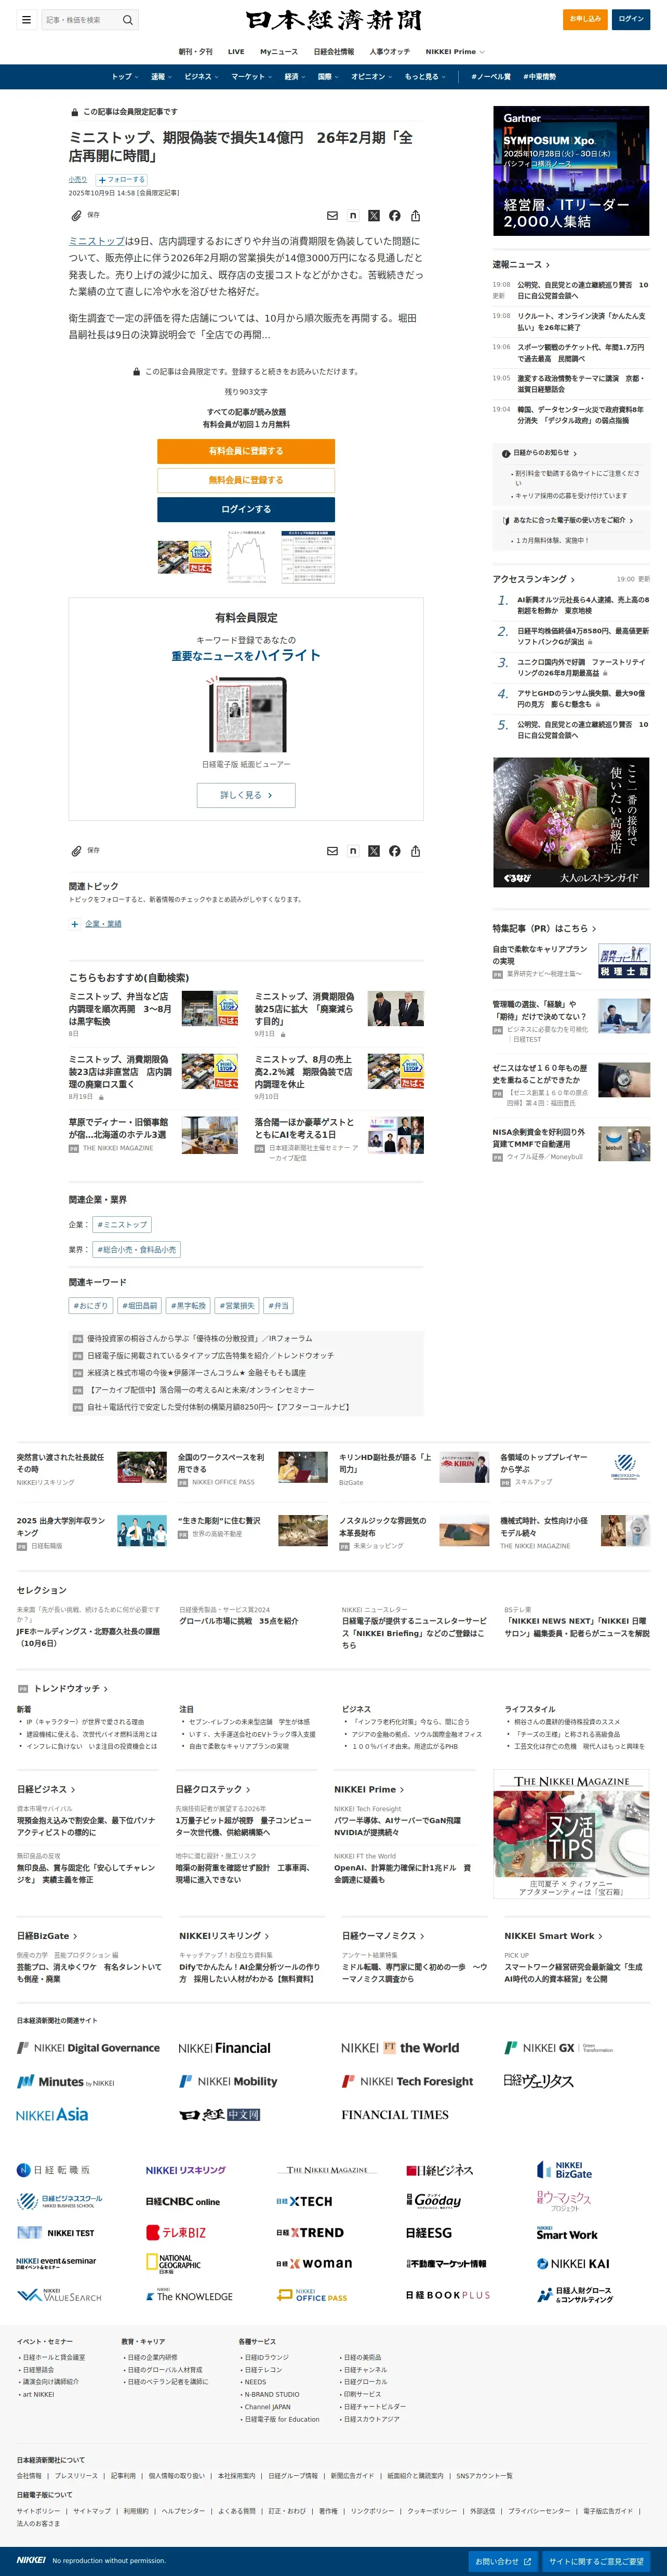Open the NIKKEI KAI logo link

573,2264
